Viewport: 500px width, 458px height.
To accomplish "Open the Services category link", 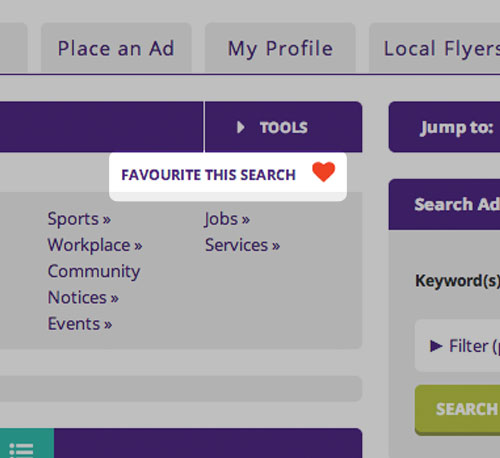I will pos(242,245).
